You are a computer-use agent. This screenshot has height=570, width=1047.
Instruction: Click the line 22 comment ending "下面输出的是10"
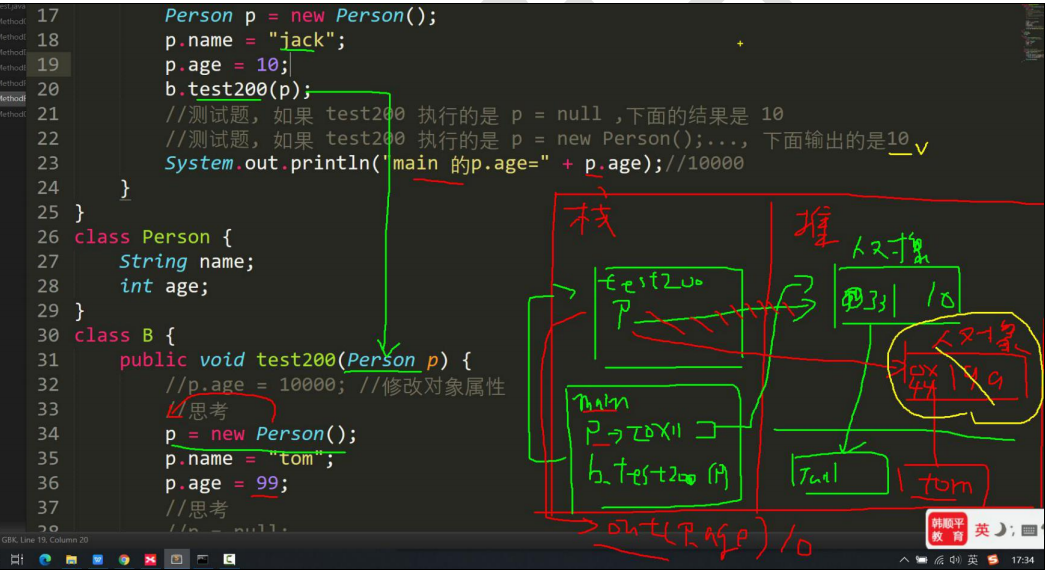pyautogui.click(x=537, y=139)
